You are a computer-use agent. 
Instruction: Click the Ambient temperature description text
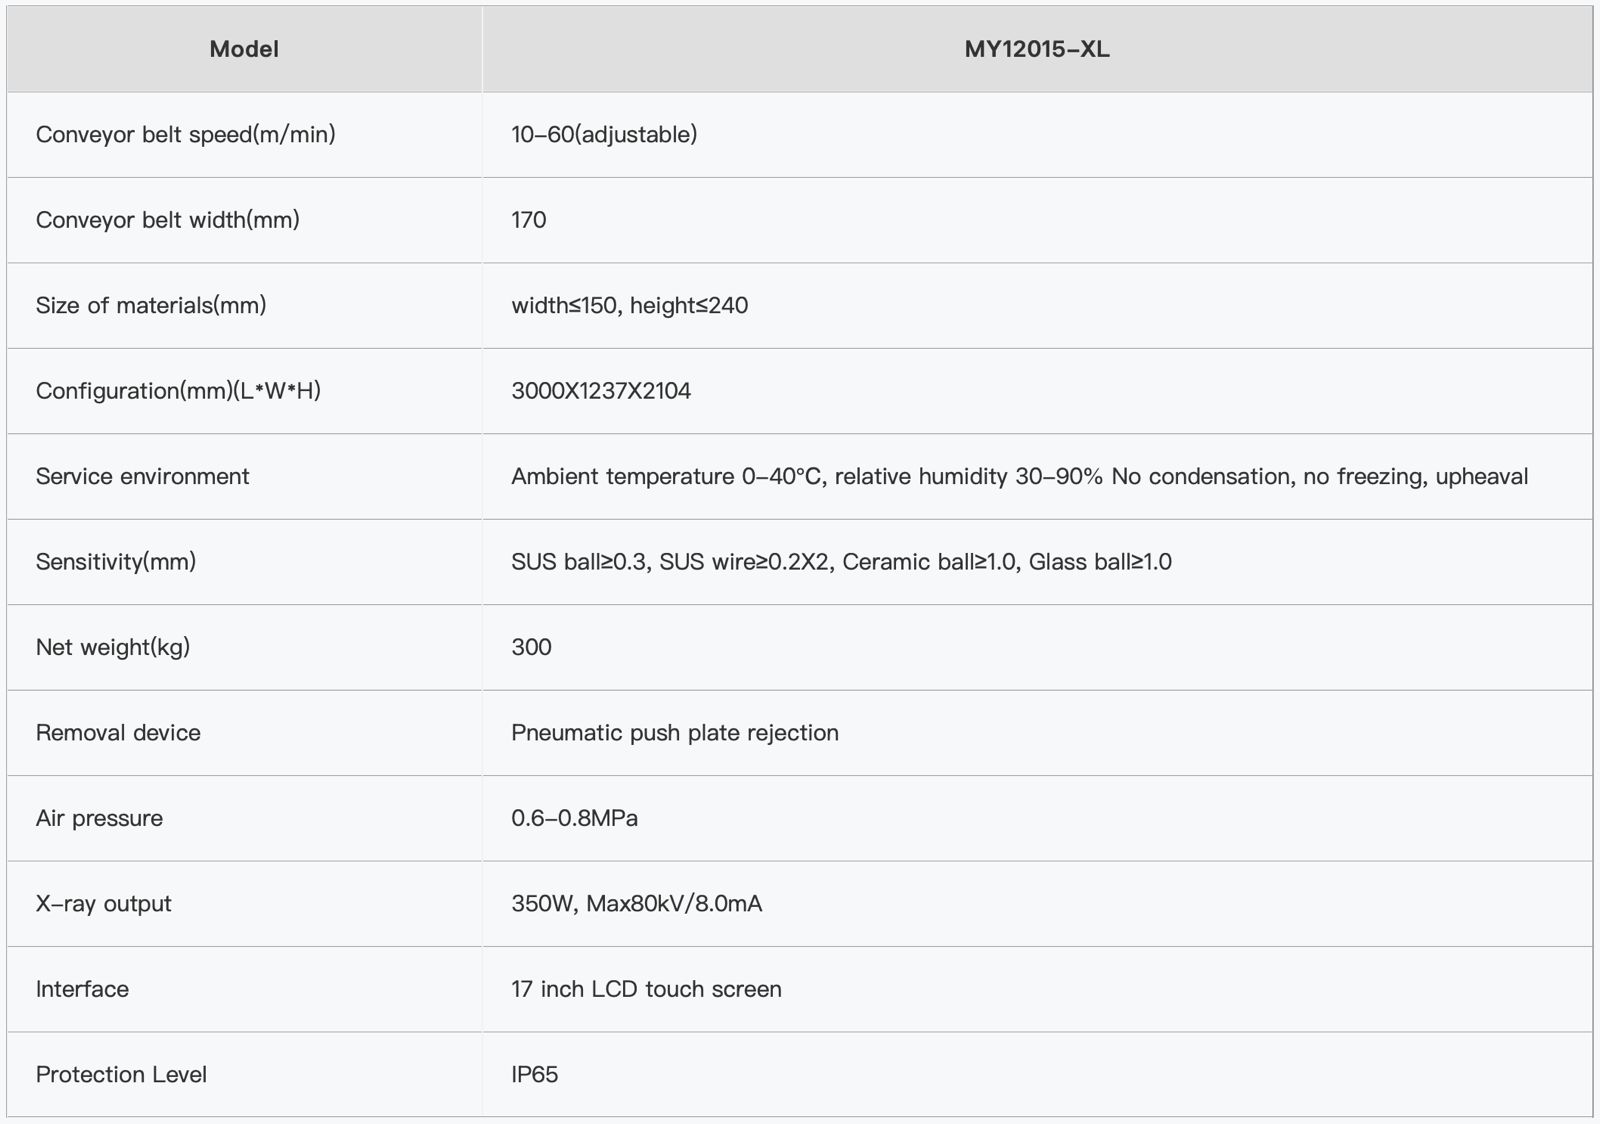tap(1019, 476)
